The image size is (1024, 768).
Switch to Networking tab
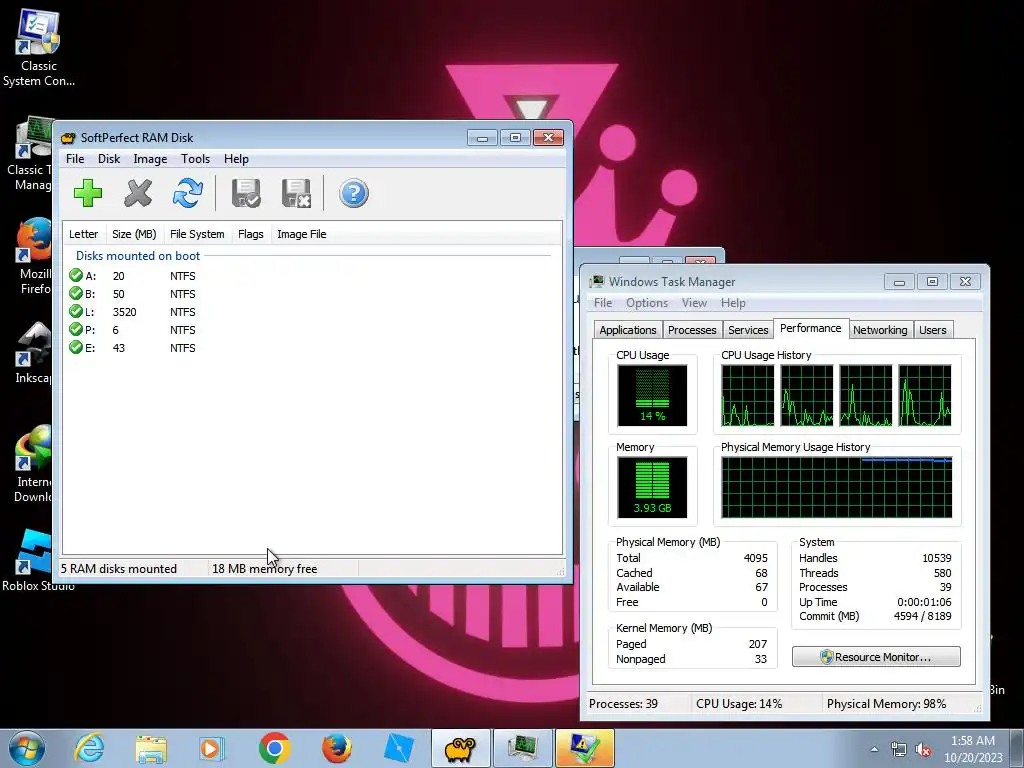[x=880, y=330]
